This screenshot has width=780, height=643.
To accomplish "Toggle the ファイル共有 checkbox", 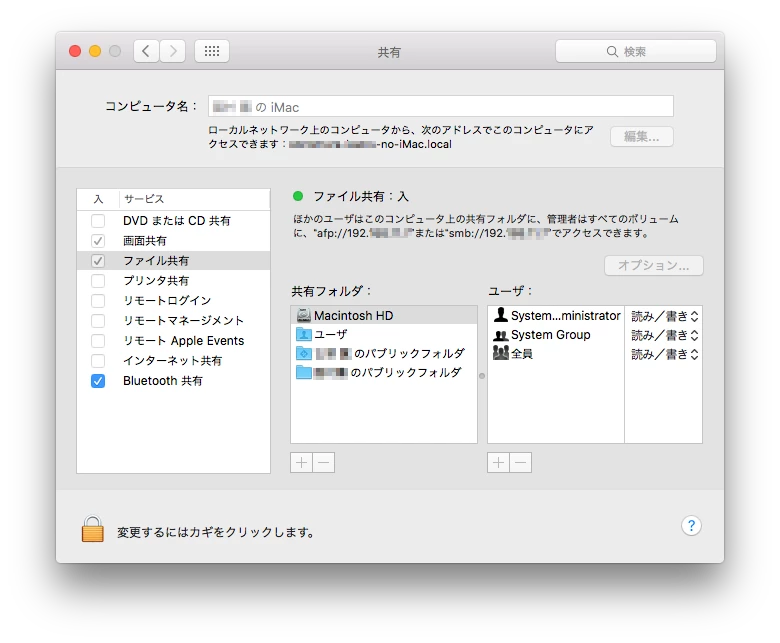I will [98, 261].
